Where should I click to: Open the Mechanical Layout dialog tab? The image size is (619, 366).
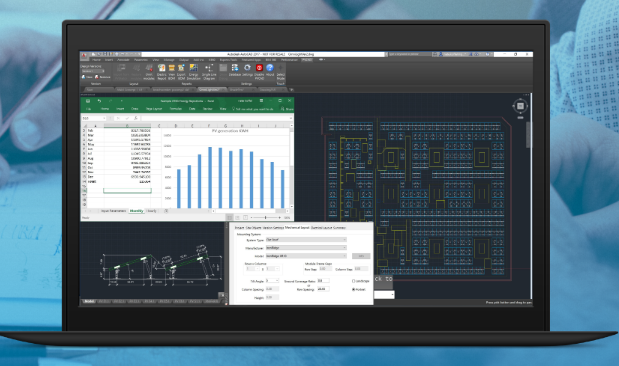[297, 227]
